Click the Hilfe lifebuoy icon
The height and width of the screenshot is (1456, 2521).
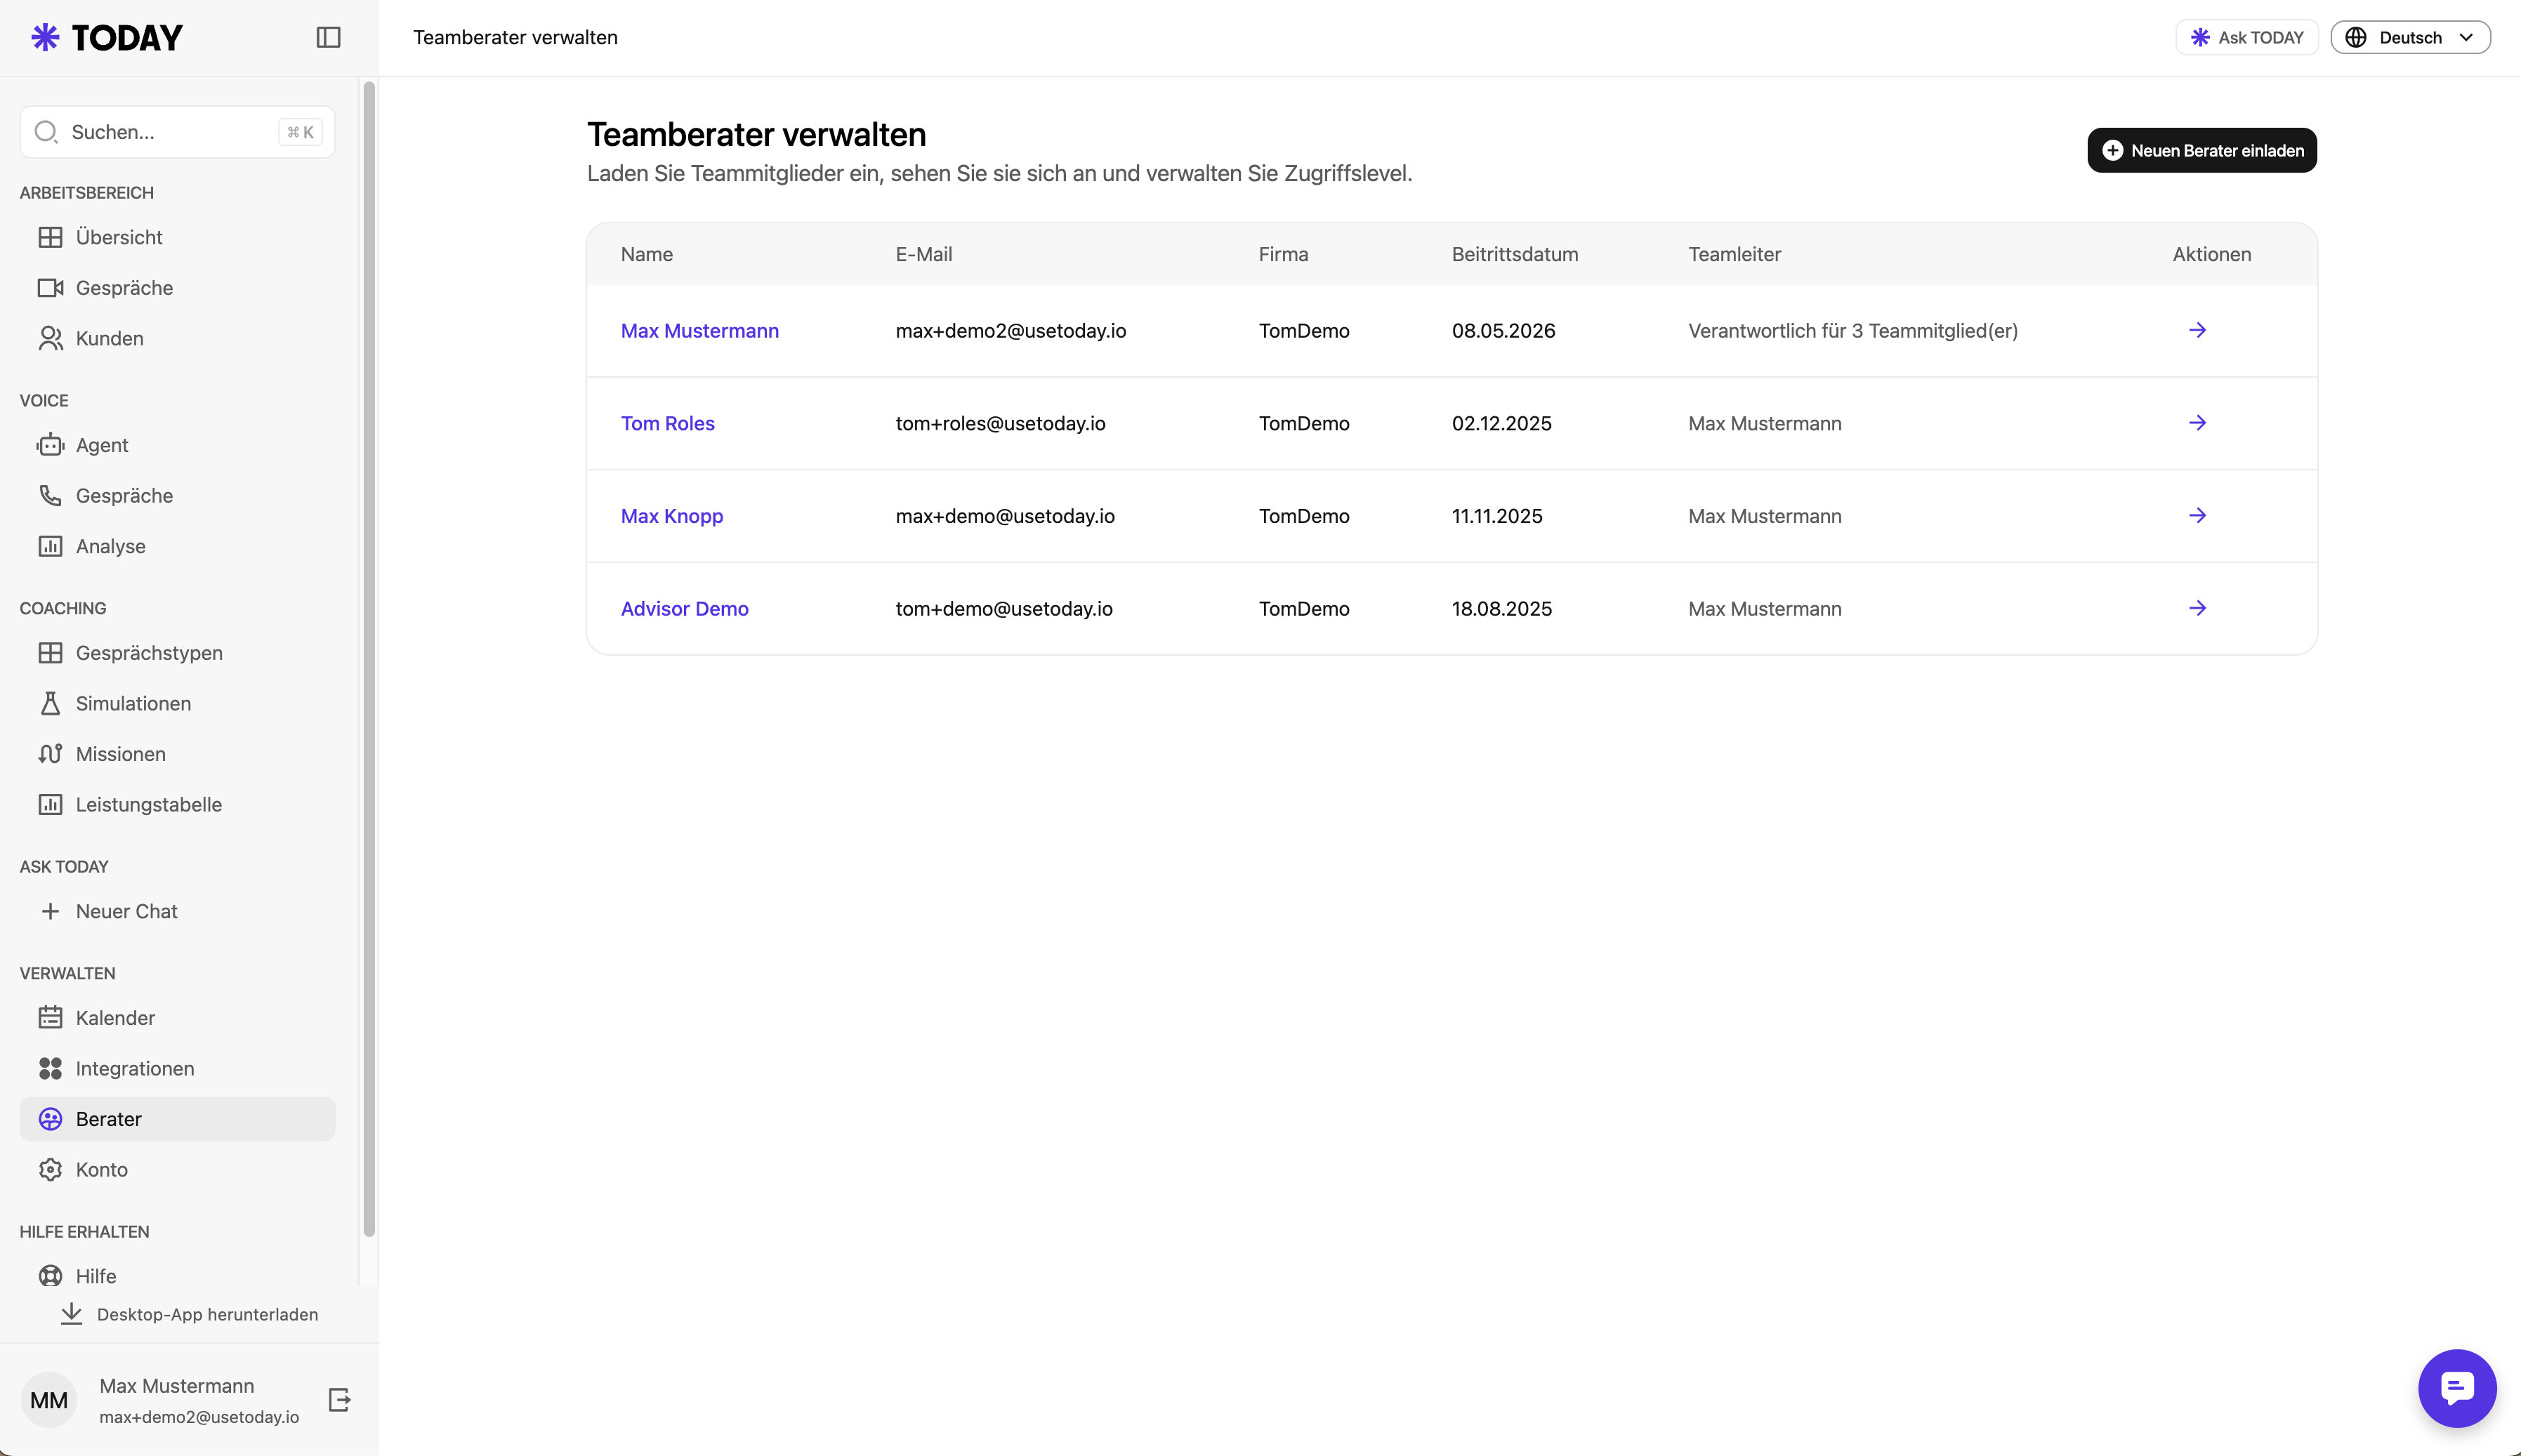(50, 1276)
